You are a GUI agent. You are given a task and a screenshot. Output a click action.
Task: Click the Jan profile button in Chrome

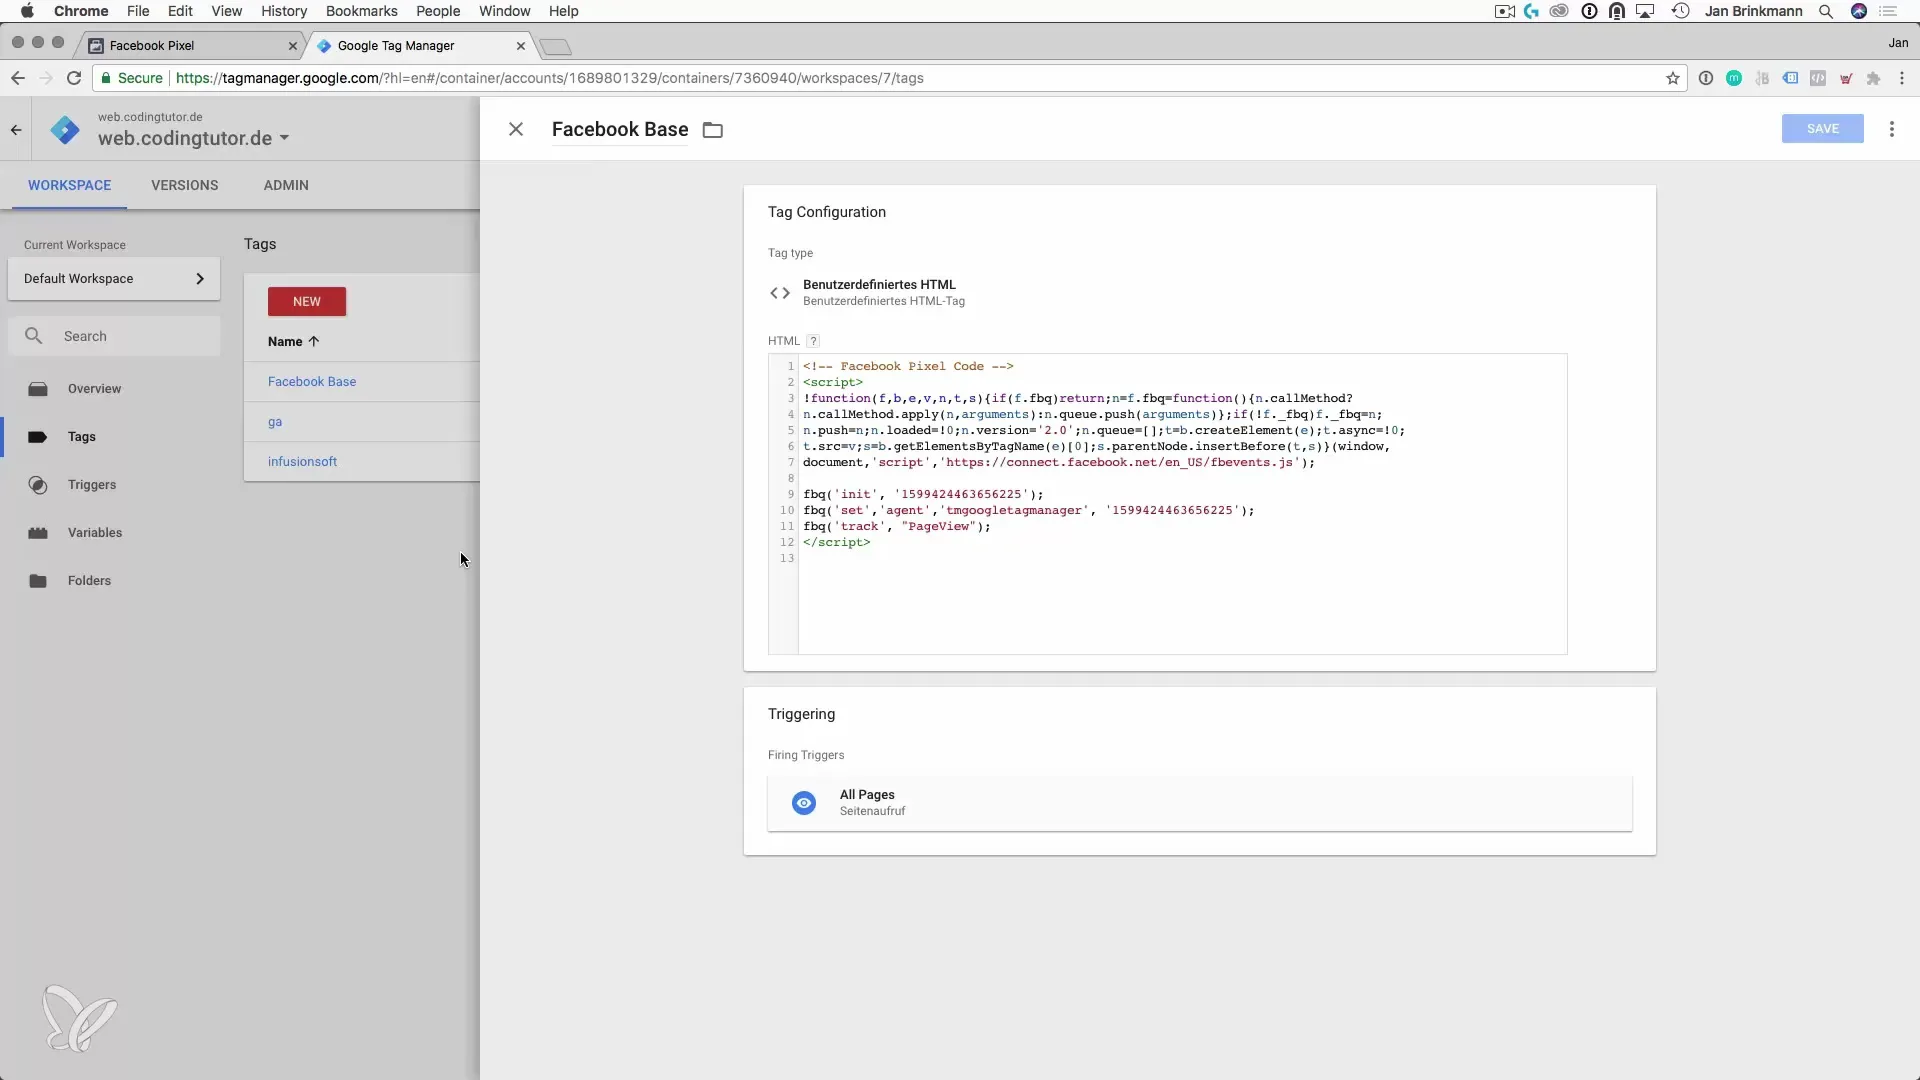1898,43
